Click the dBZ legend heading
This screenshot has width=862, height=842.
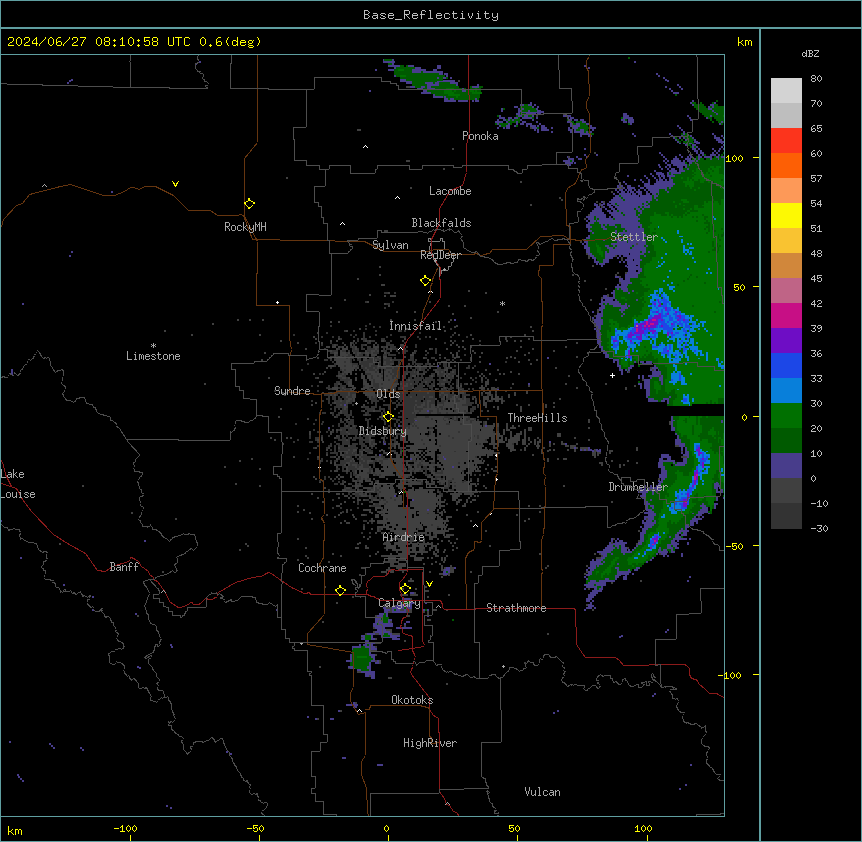pyautogui.click(x=810, y=53)
